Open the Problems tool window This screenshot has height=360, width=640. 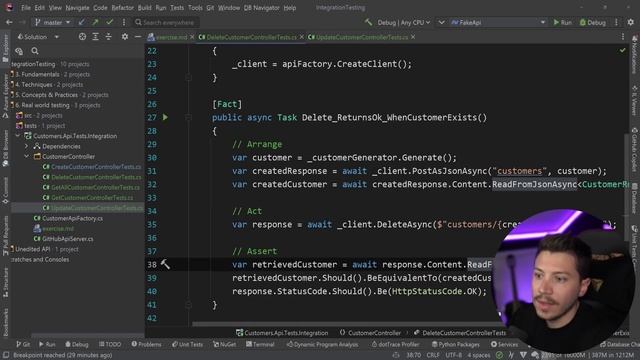(x=146, y=344)
